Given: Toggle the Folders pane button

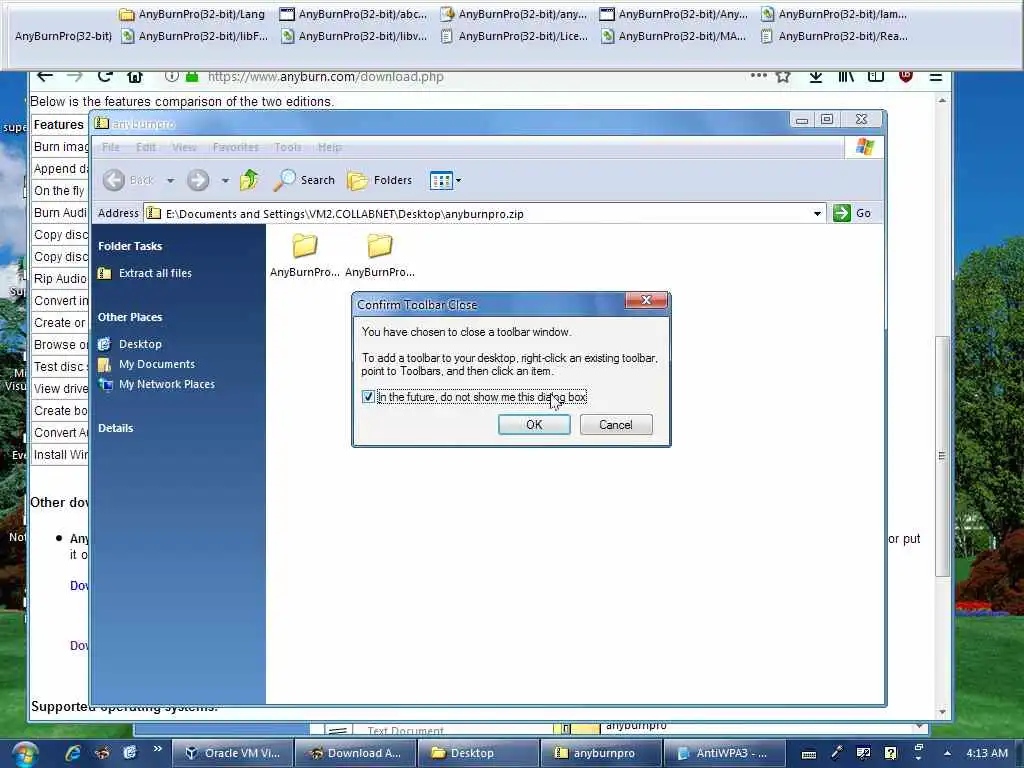Looking at the screenshot, I should coord(379,180).
